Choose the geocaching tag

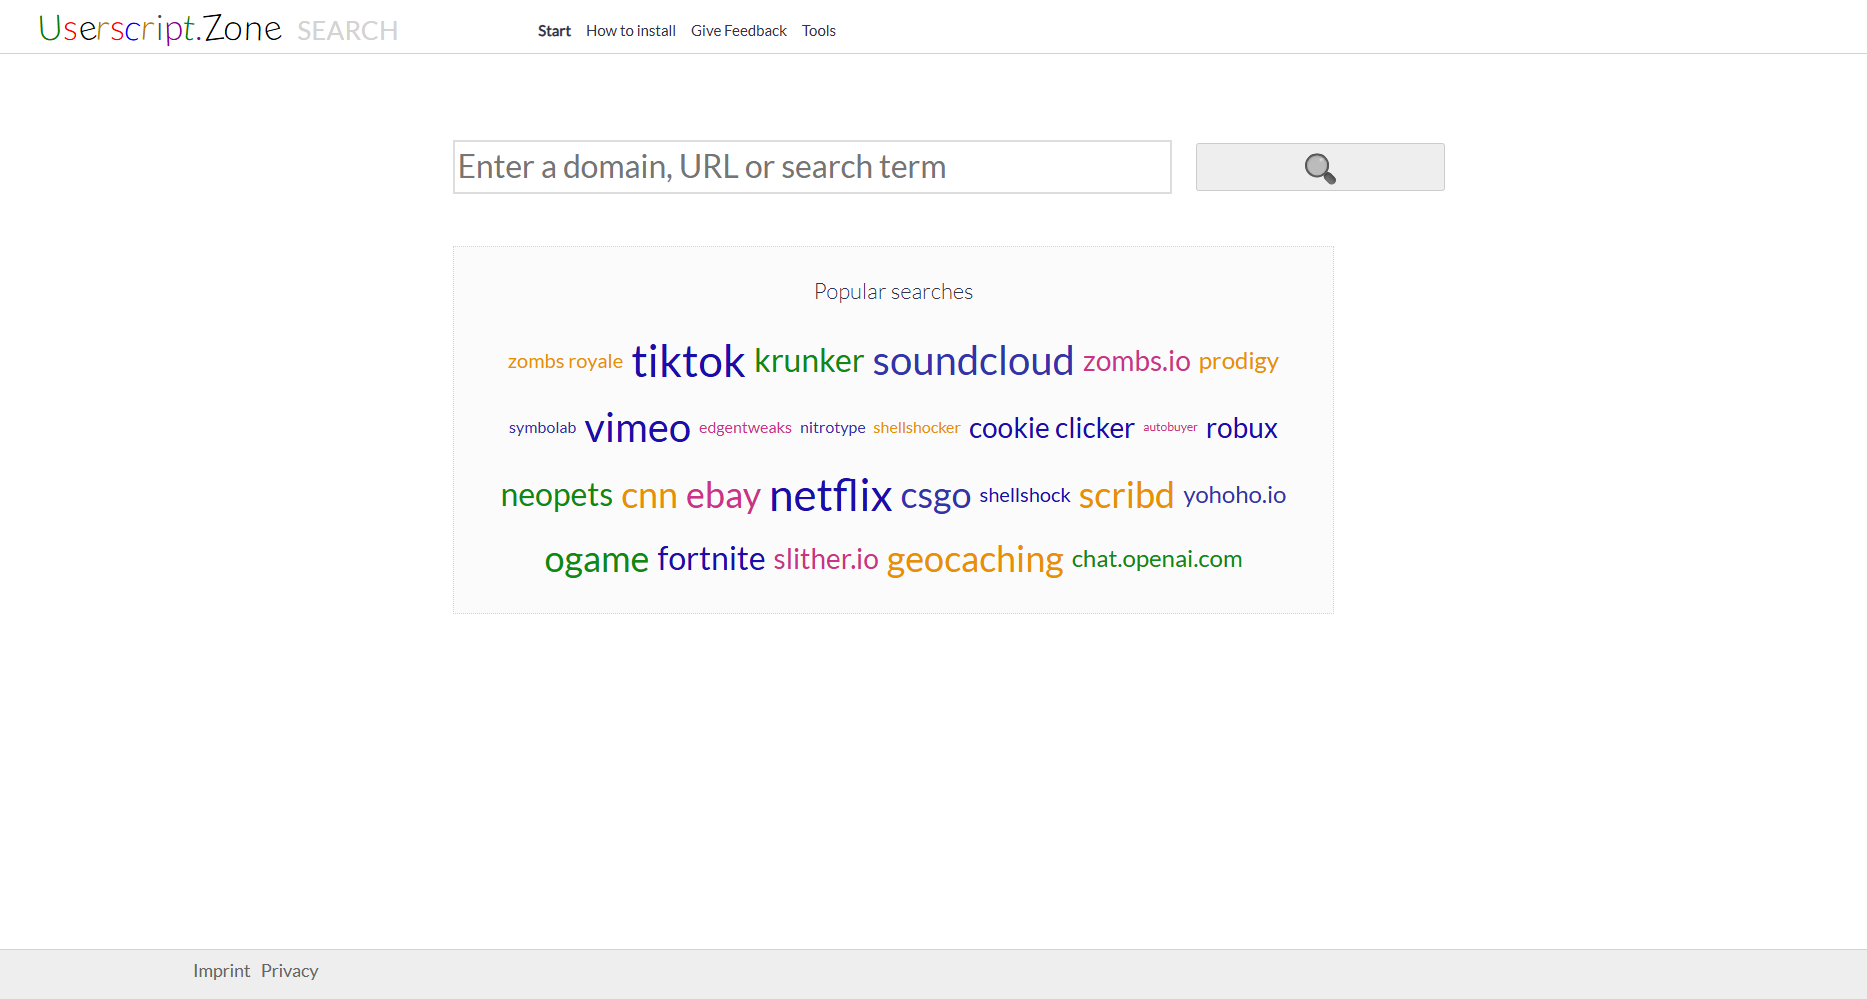coord(975,559)
